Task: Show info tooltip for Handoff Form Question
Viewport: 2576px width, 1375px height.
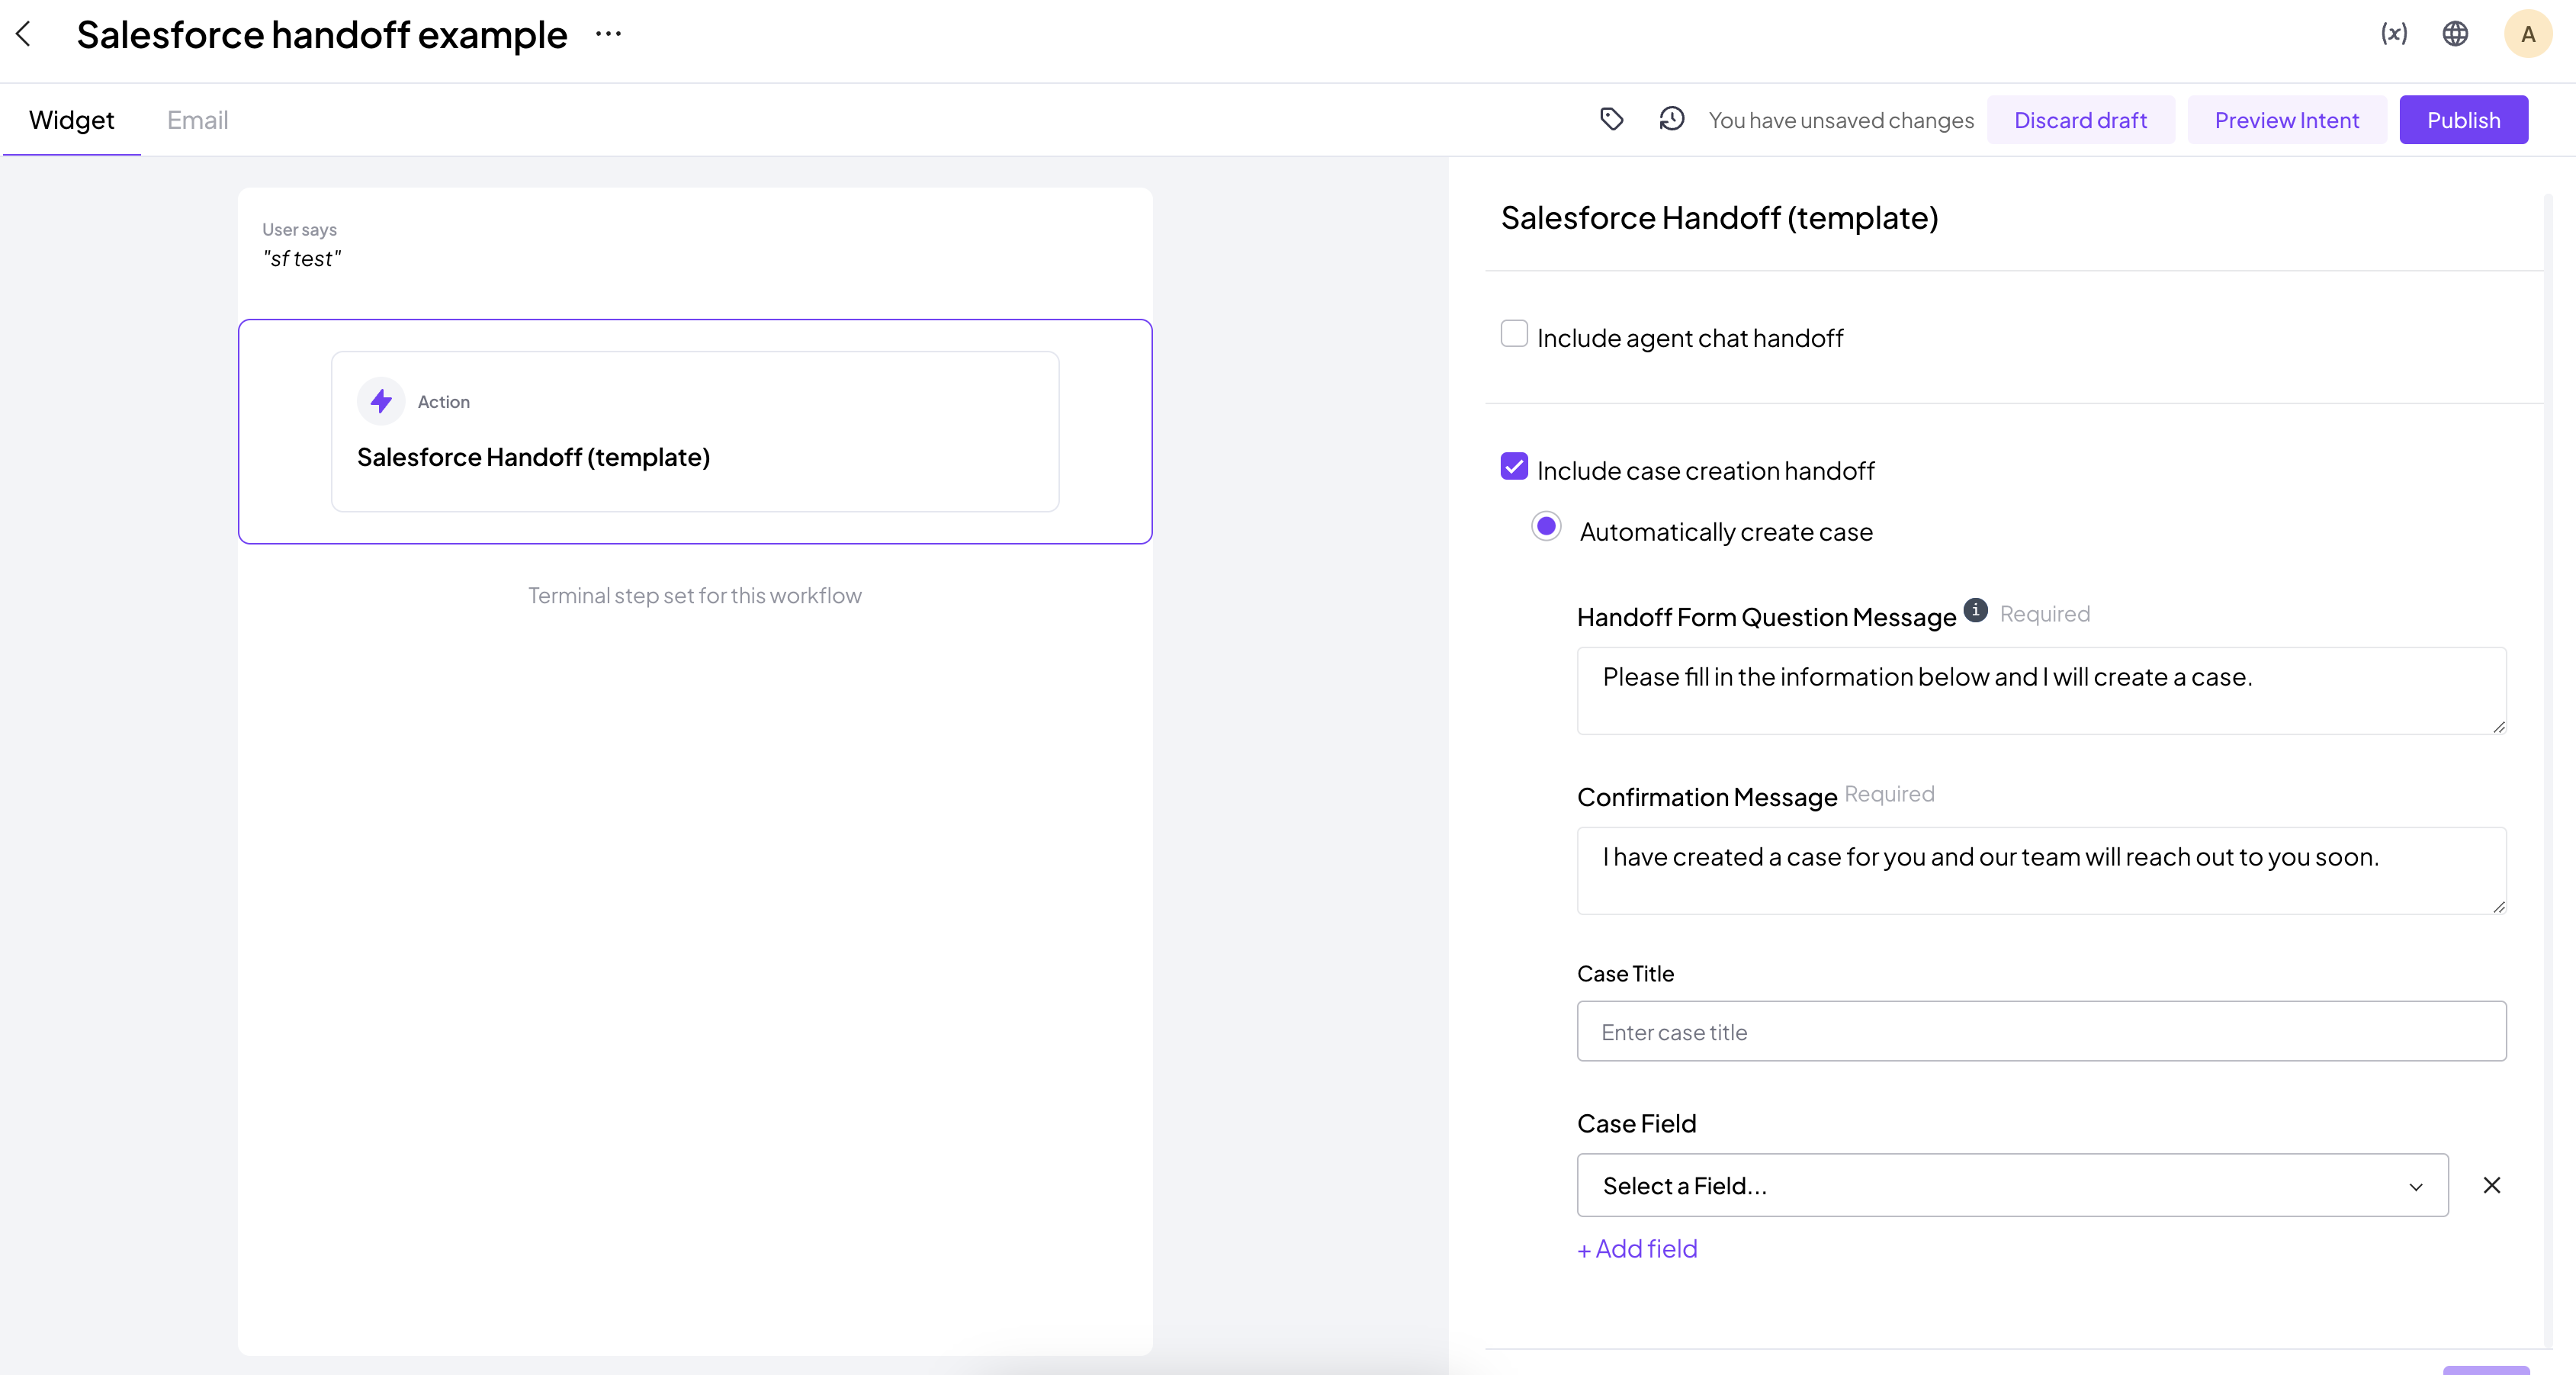Action: pyautogui.click(x=1975, y=609)
